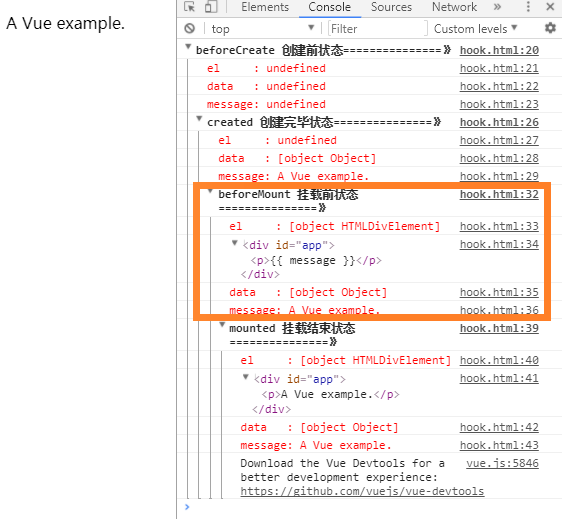Open the Custom levels dropdown
Image resolution: width=562 pixels, height=519 pixels.
pyautogui.click(x=475, y=28)
